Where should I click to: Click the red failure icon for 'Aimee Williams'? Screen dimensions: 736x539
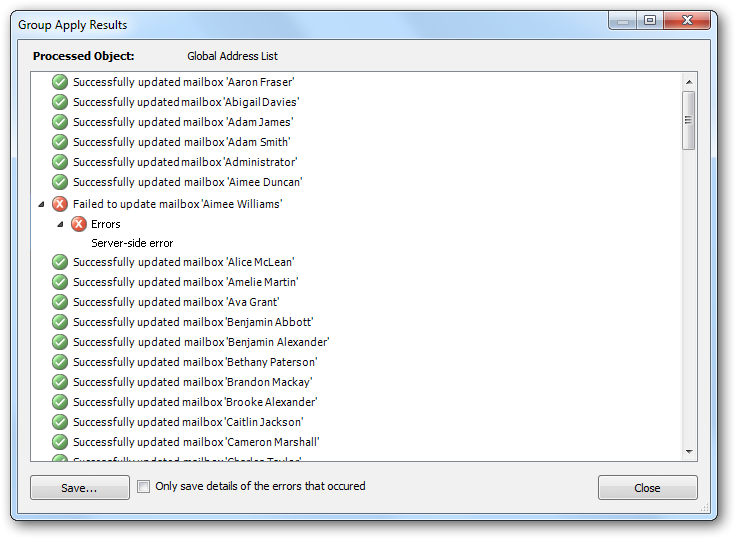60,204
